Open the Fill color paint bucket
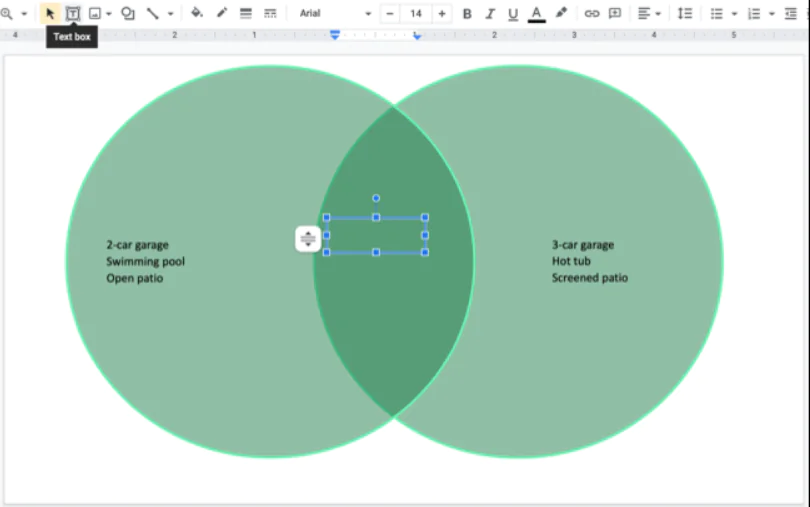Viewport: 810px width, 507px height. tap(196, 13)
